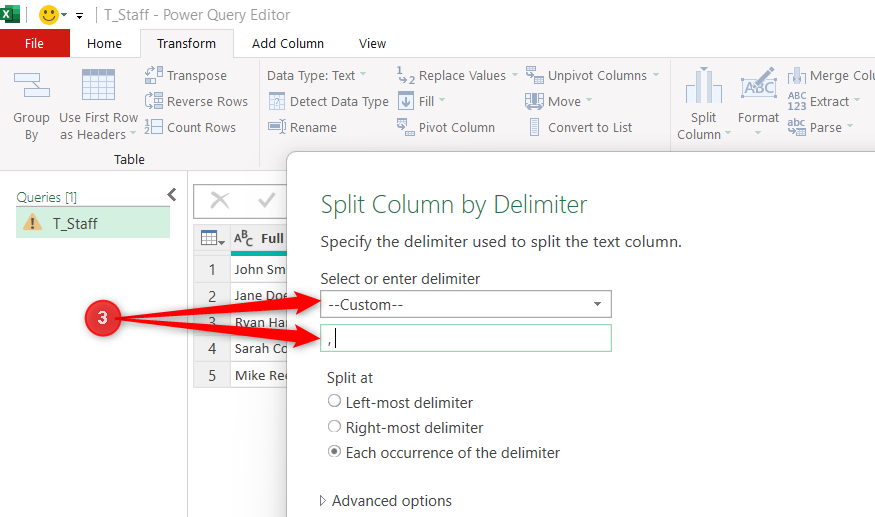The height and width of the screenshot is (517, 875).
Task: Click the warning icon beside T_Staff
Action: [32, 223]
